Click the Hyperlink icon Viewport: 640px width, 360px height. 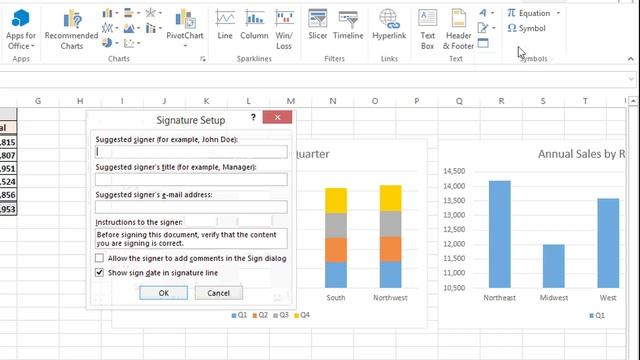click(x=389, y=19)
